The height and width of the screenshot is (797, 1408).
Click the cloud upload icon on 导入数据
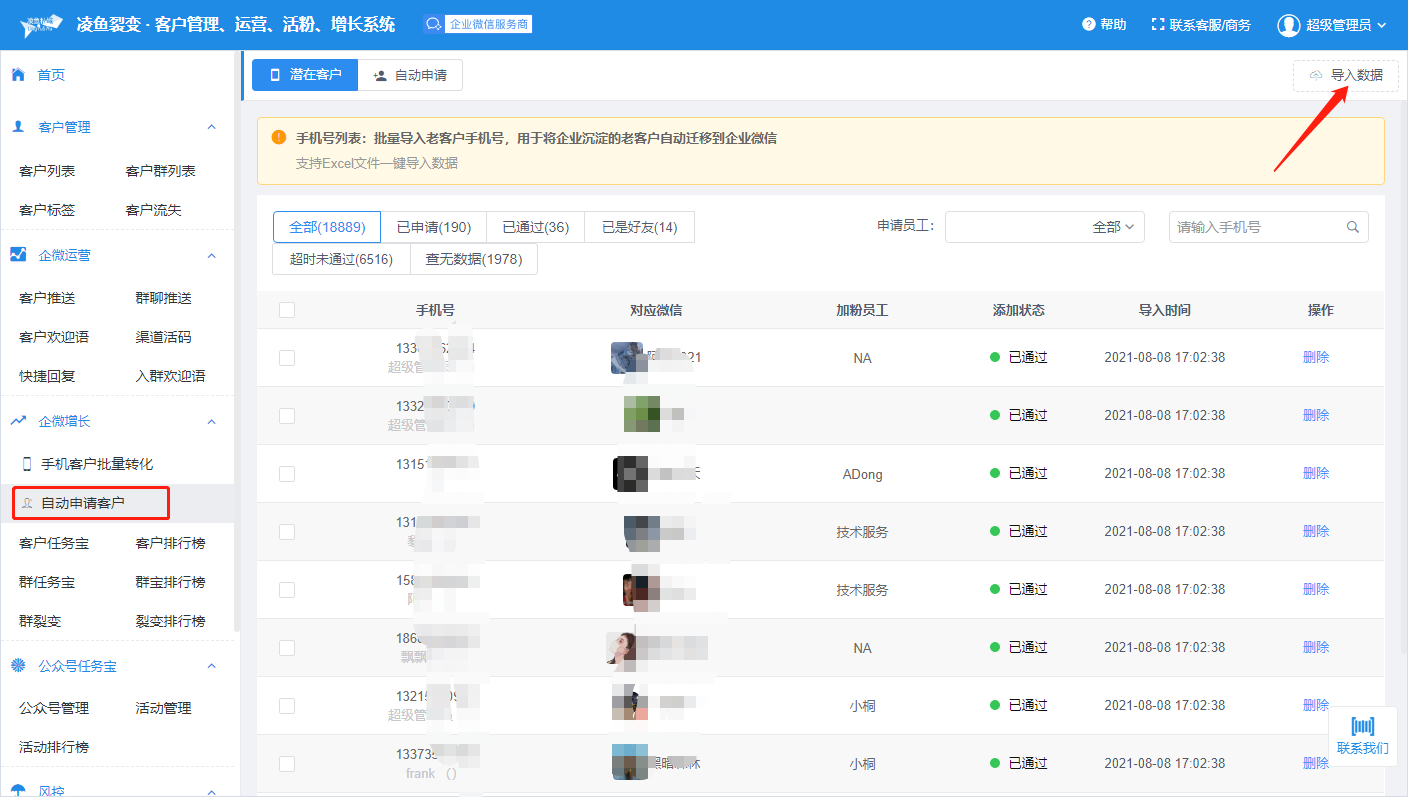pyautogui.click(x=1316, y=76)
